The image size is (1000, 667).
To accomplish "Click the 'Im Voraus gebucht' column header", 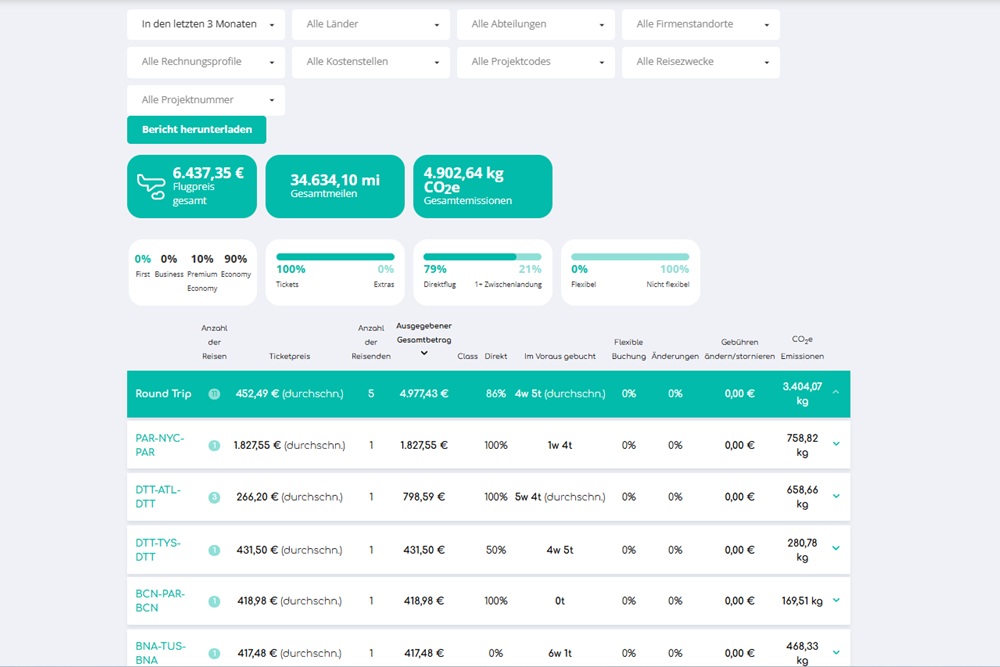I will point(560,356).
